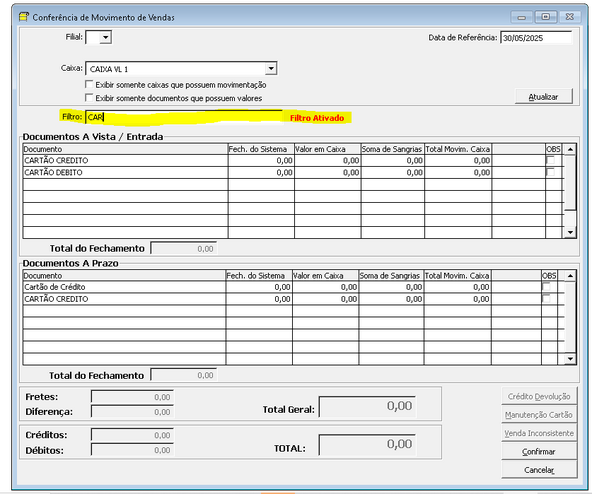Check OBS box for CARTÃO DEBITO row
The height and width of the screenshot is (494, 592).
point(551,172)
